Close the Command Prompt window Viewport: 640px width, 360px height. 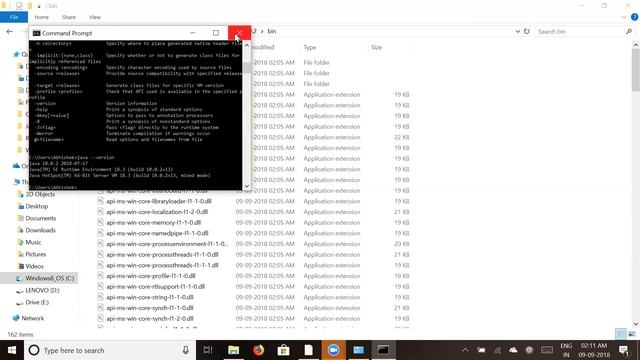(x=239, y=33)
